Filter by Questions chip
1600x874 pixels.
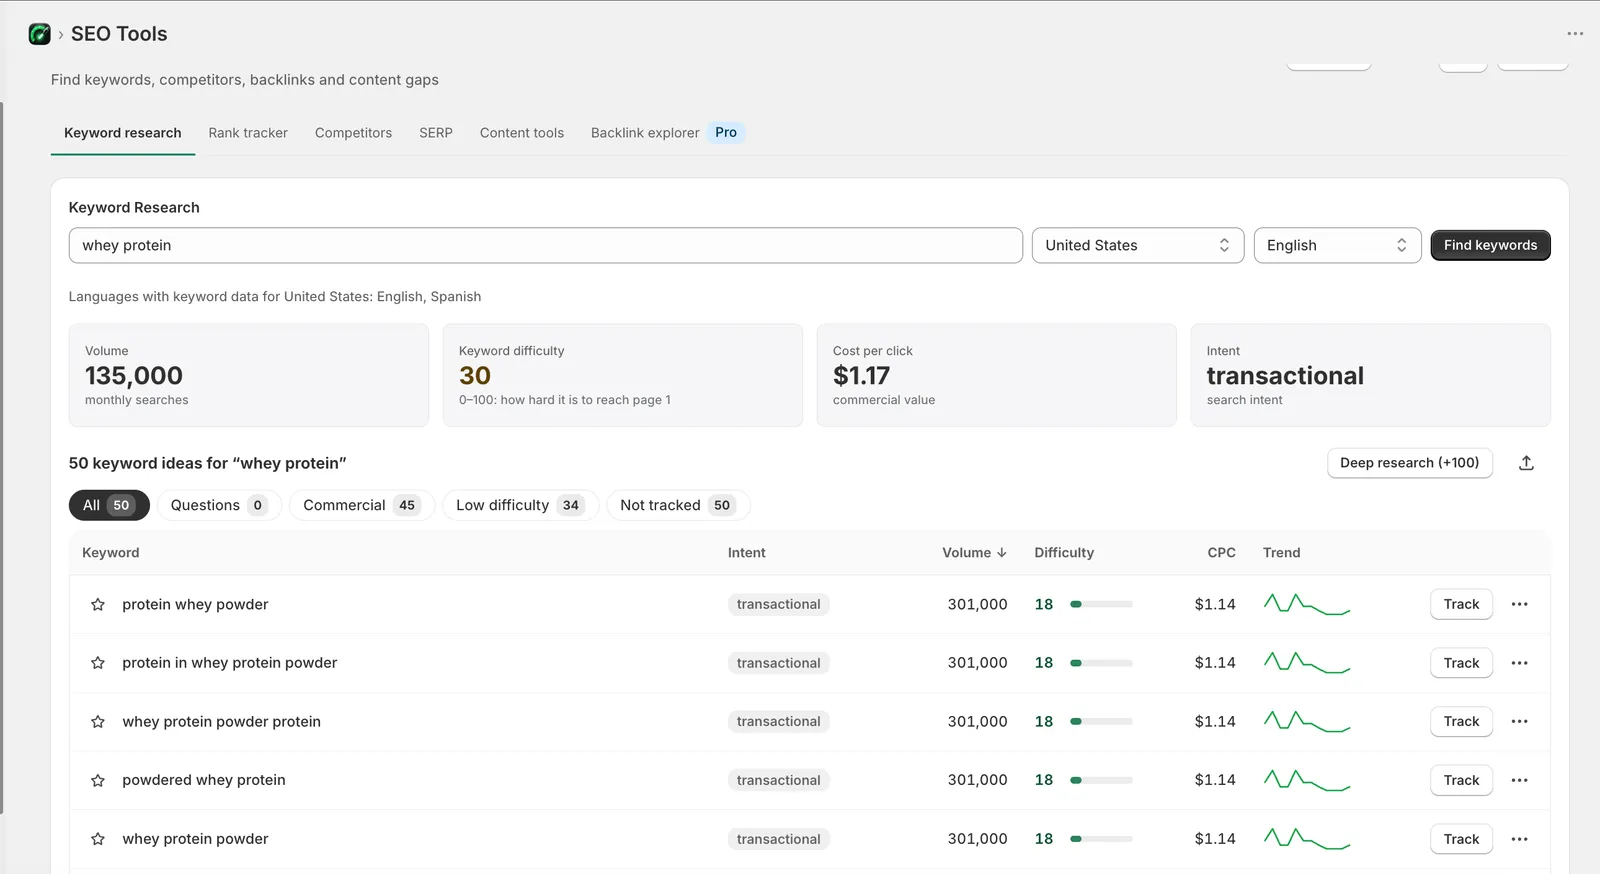[219, 505]
